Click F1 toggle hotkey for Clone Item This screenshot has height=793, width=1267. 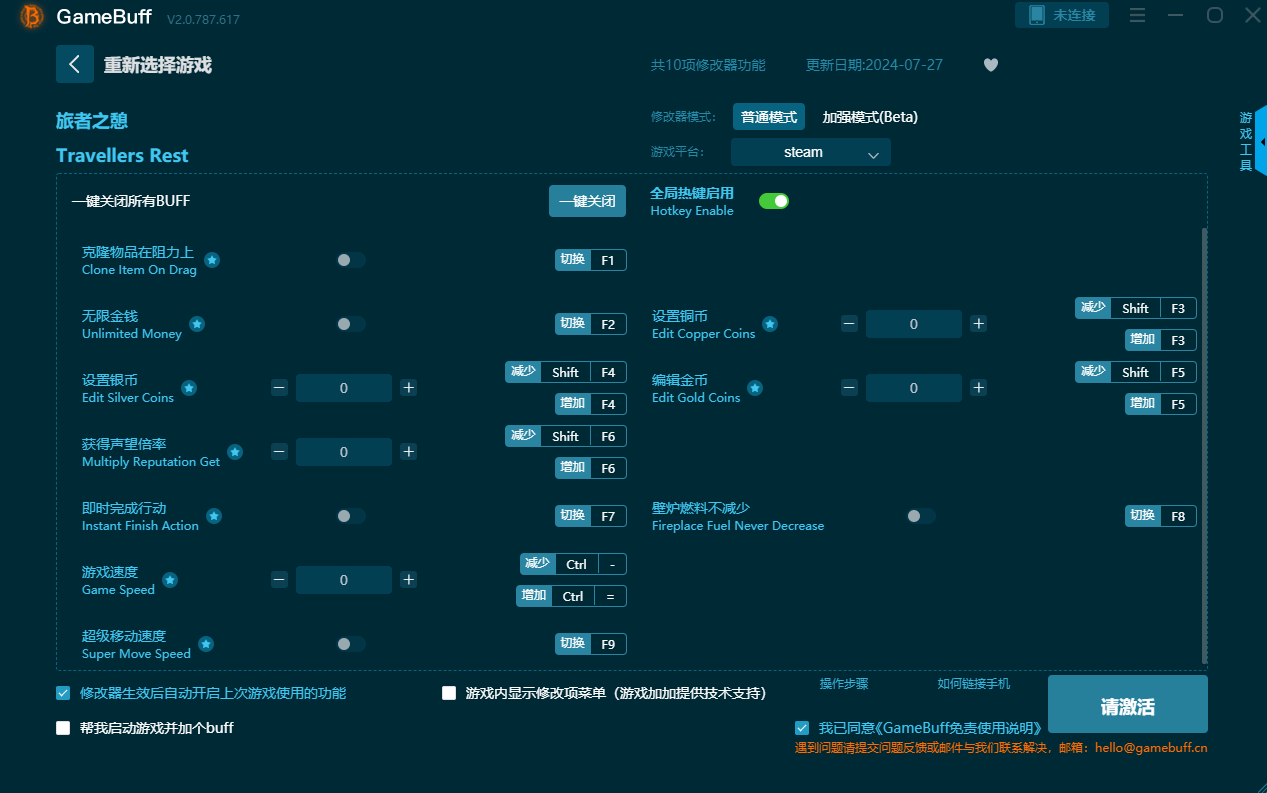[x=591, y=260]
